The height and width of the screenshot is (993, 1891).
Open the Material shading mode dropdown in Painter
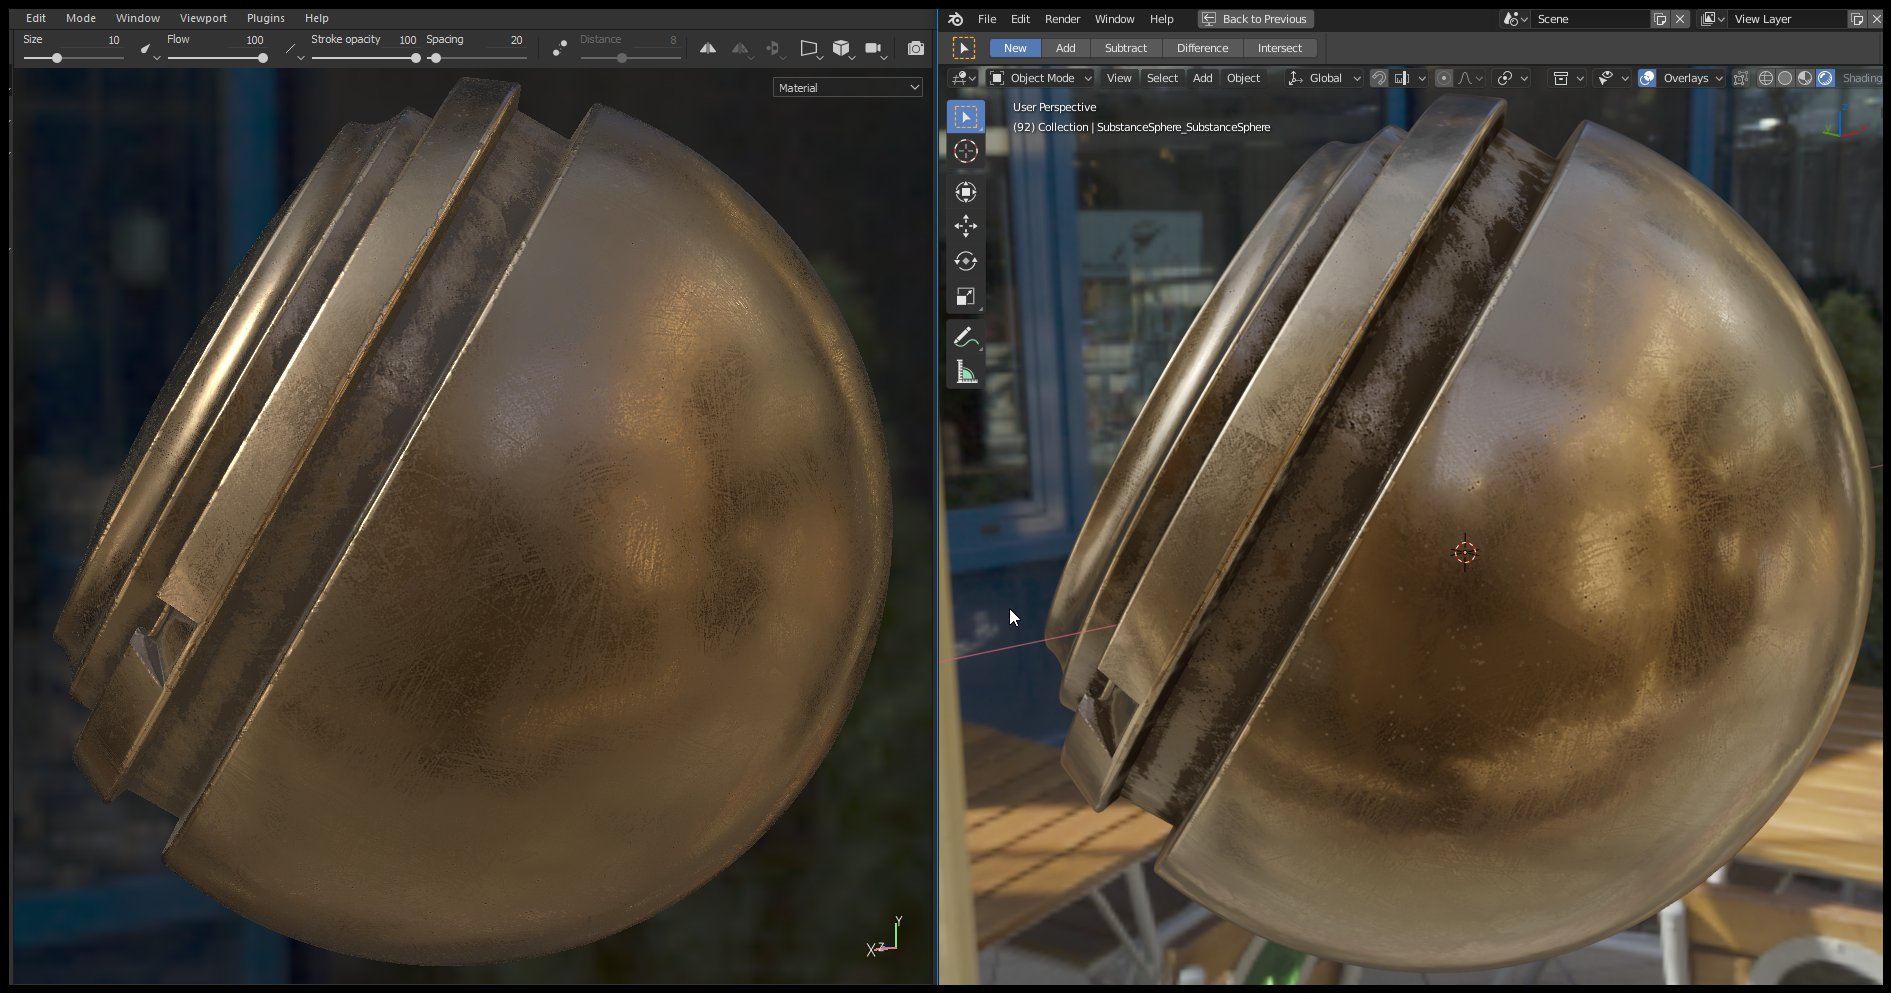(846, 87)
